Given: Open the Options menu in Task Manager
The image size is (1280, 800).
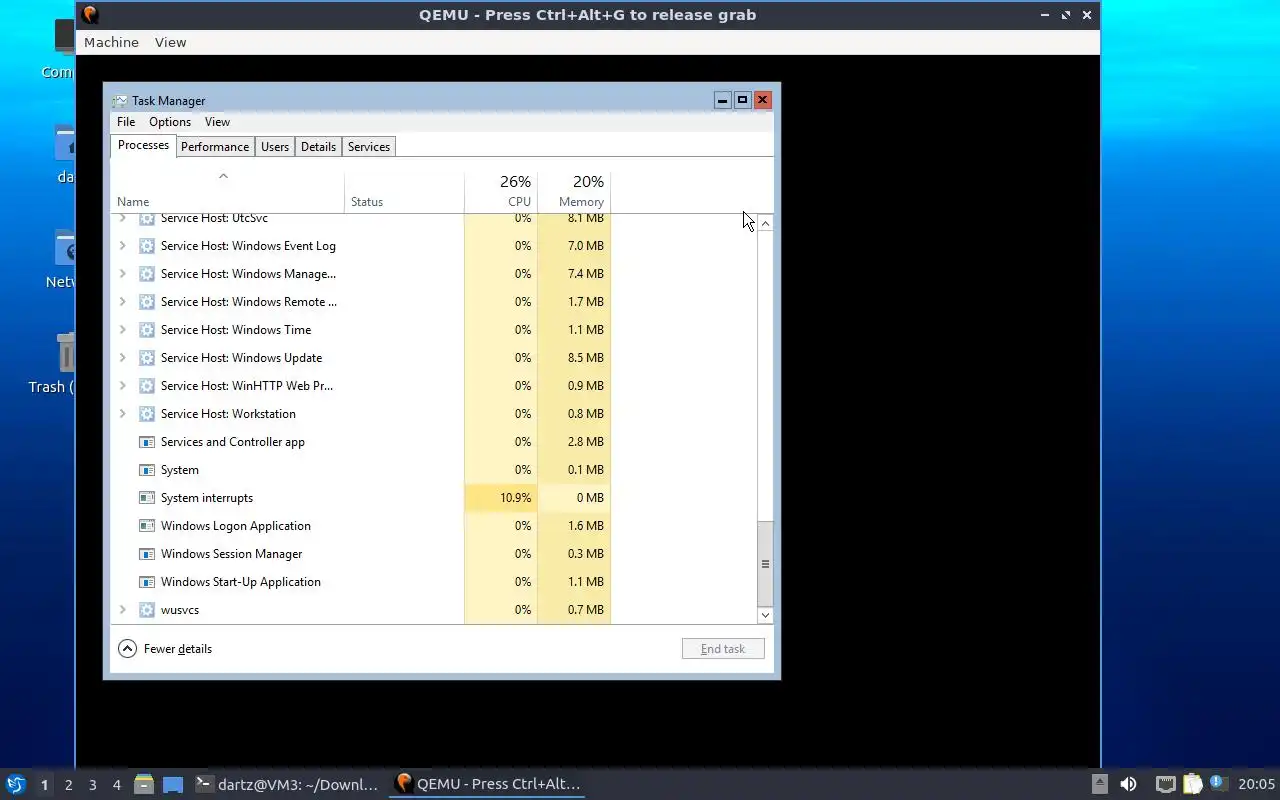Looking at the screenshot, I should (x=170, y=122).
